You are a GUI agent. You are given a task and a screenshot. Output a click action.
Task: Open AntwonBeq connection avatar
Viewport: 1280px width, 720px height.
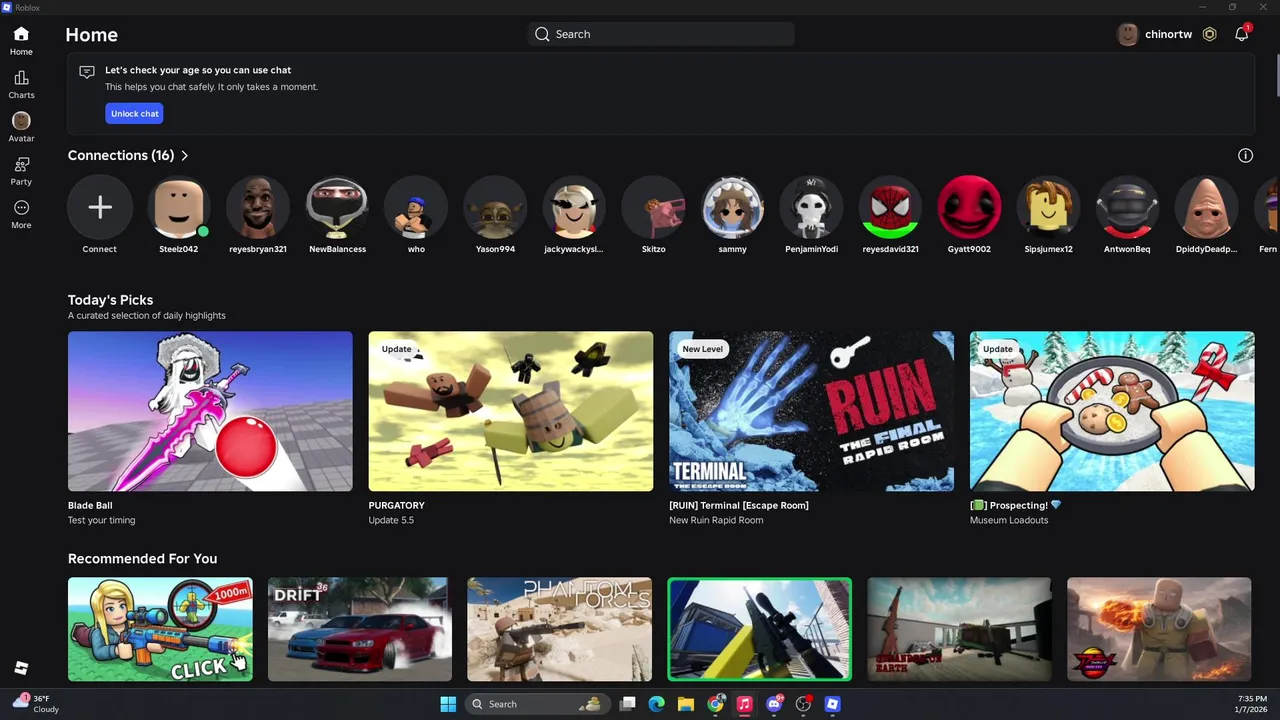[x=1127, y=207]
